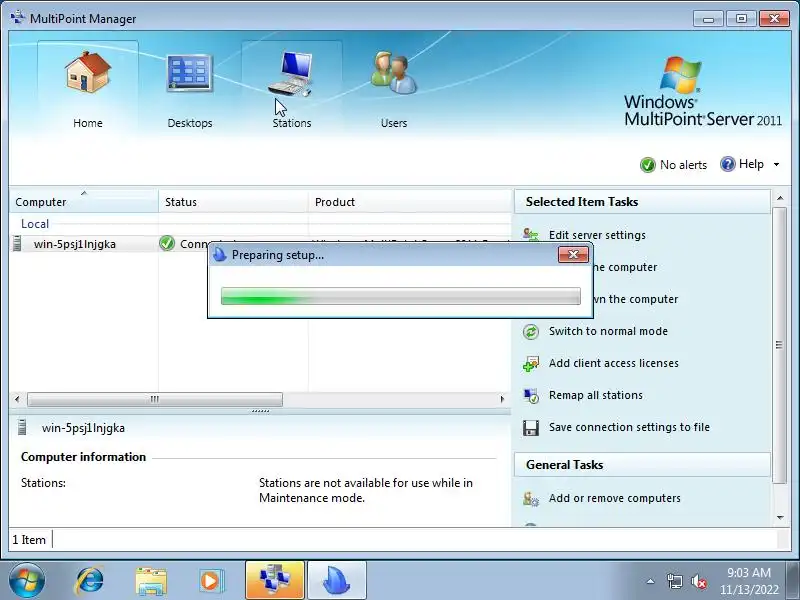
Task: Click Add client access licenses task
Action: (614, 363)
